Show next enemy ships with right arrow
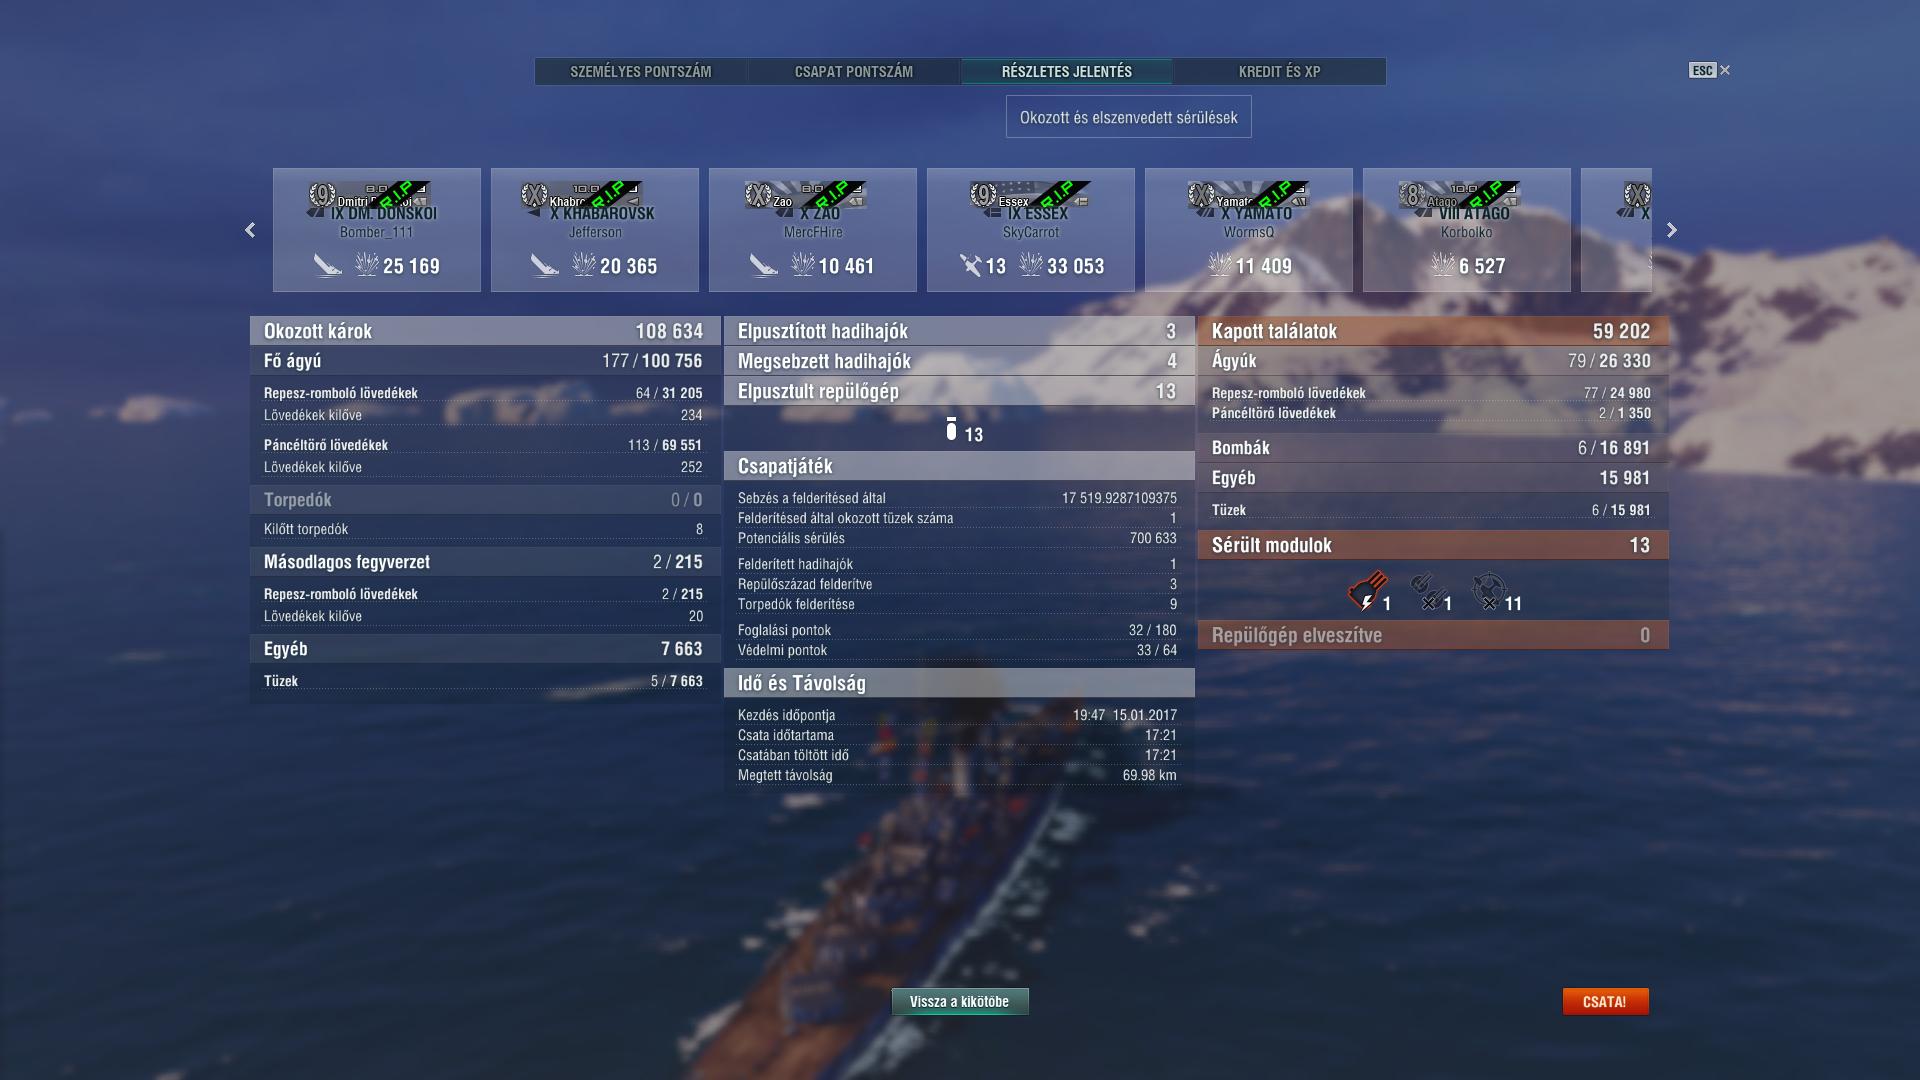Viewport: 1920px width, 1080px height. click(1671, 230)
